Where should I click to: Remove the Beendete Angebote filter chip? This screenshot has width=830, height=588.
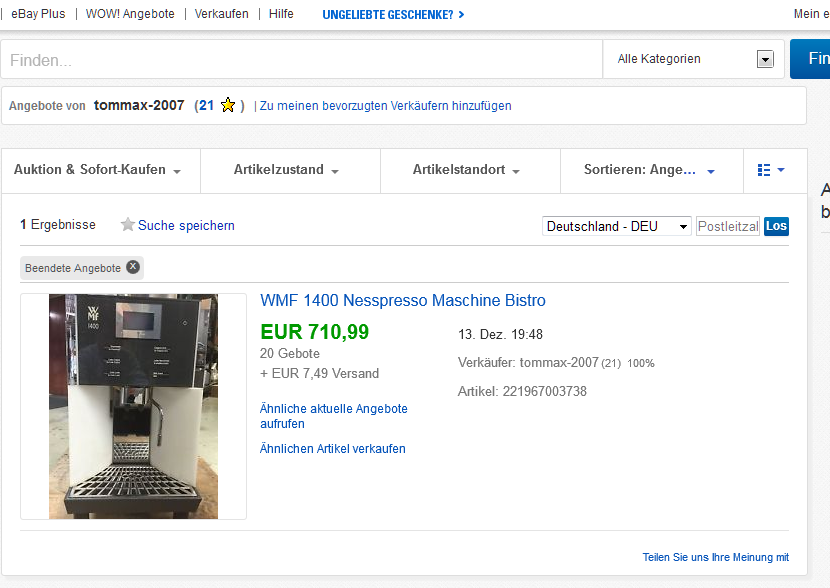click(x=133, y=267)
